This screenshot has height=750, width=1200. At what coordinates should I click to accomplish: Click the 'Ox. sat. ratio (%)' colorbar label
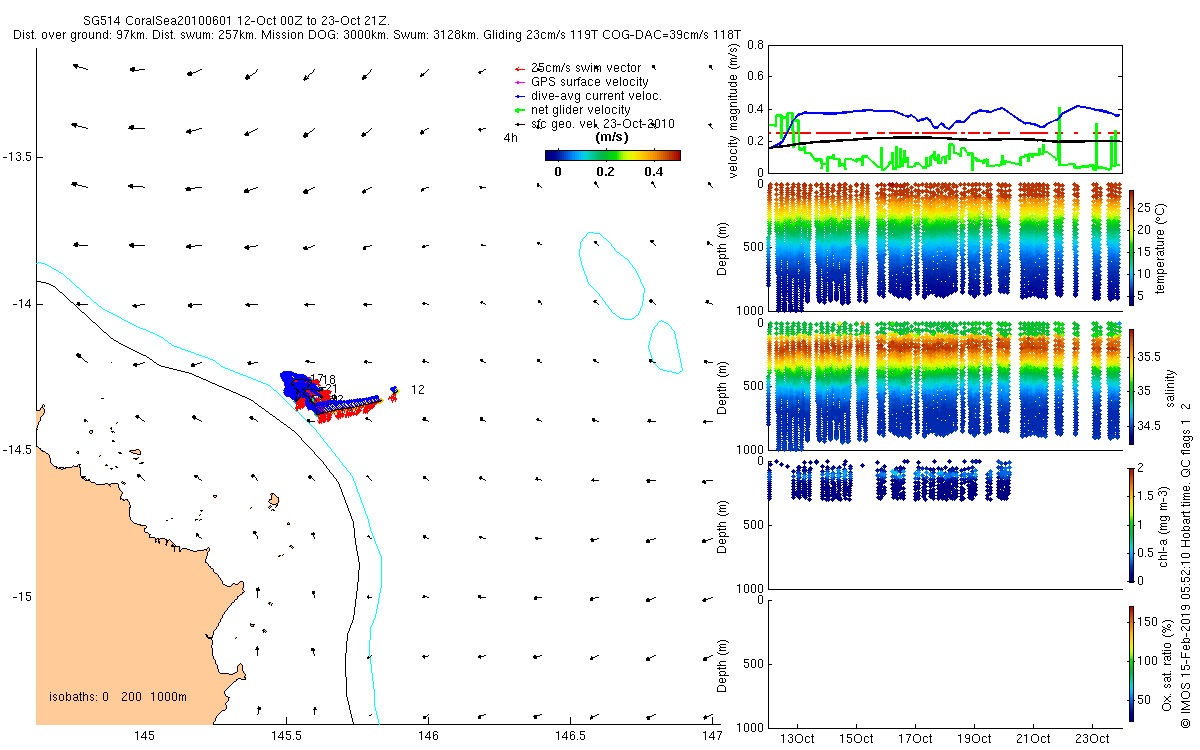coord(1168,664)
